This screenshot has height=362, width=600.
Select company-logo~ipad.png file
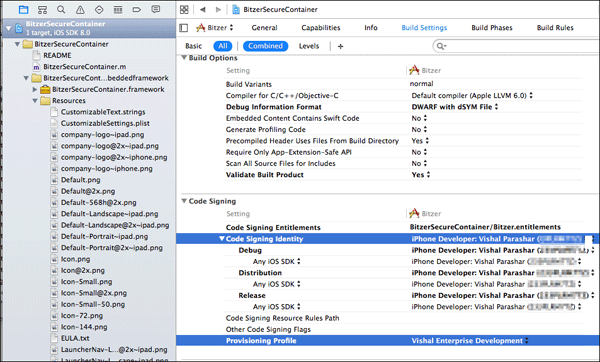click(x=103, y=135)
